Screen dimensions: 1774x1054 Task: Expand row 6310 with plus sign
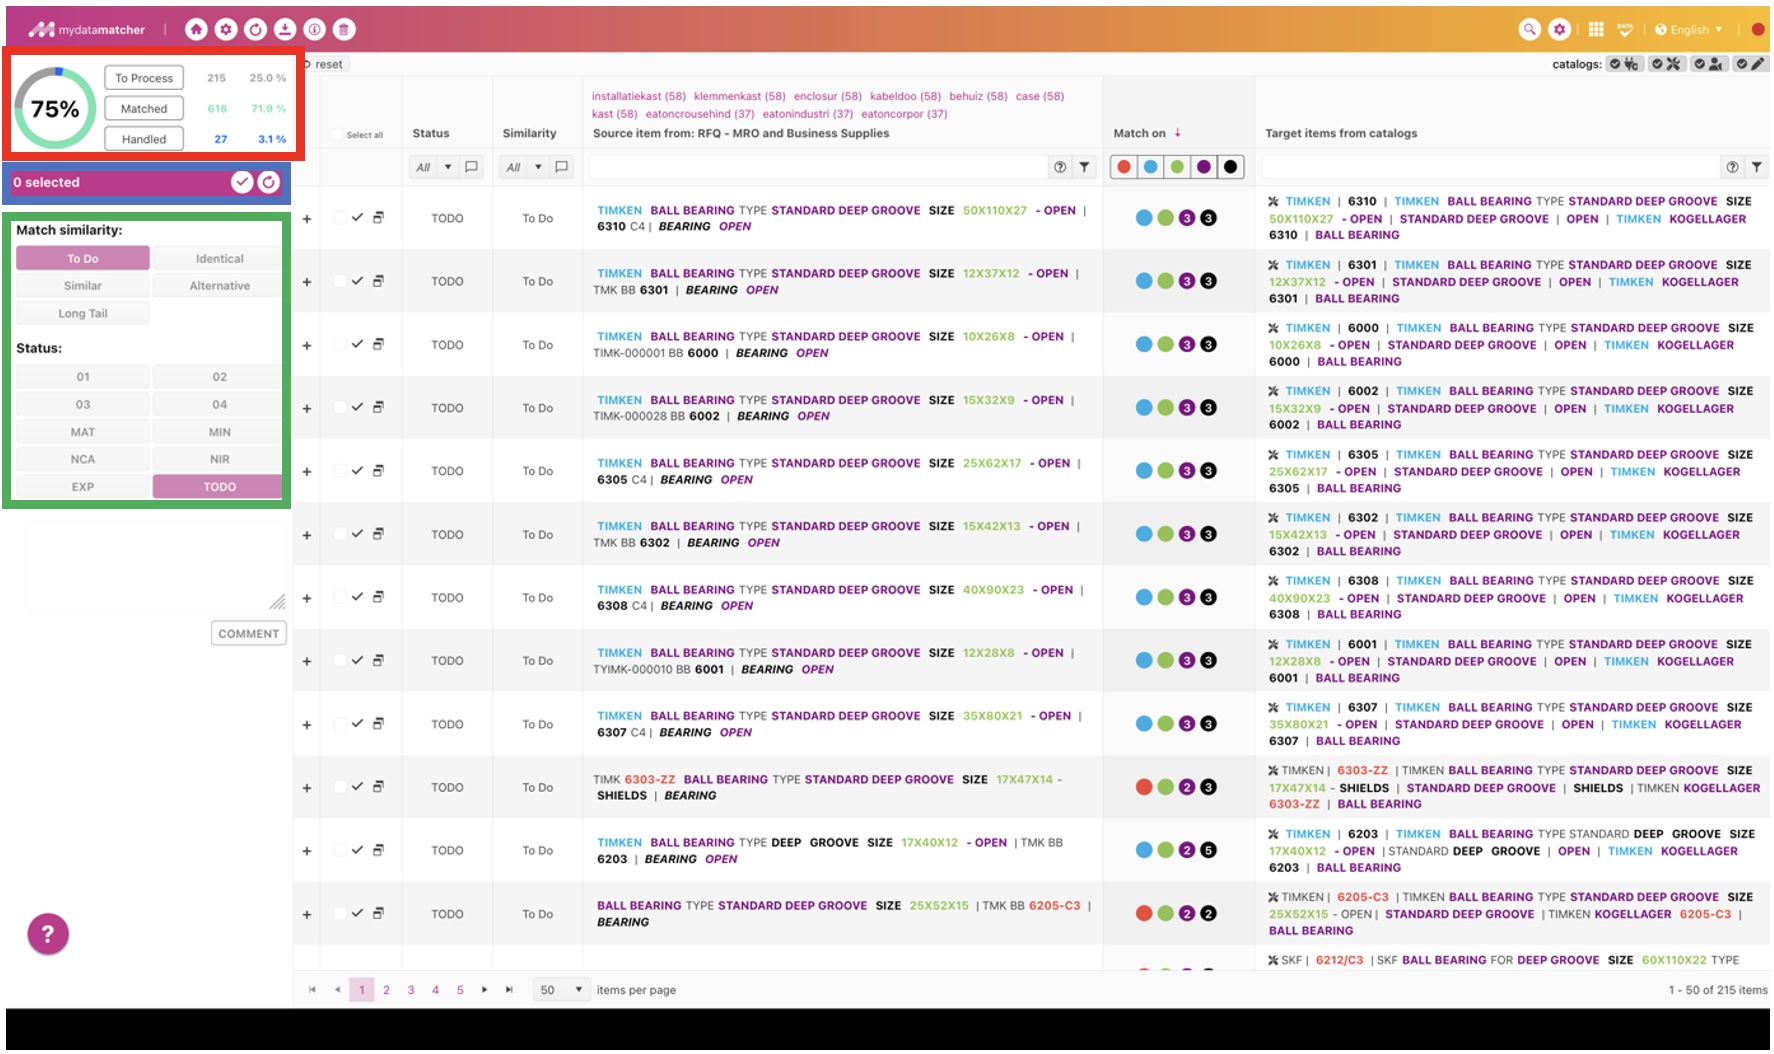click(307, 219)
